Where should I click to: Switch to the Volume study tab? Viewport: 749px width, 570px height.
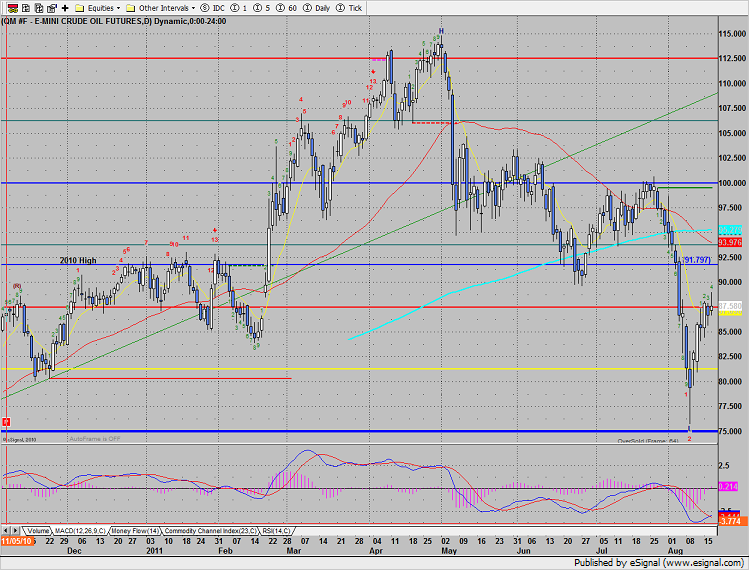tap(37, 530)
